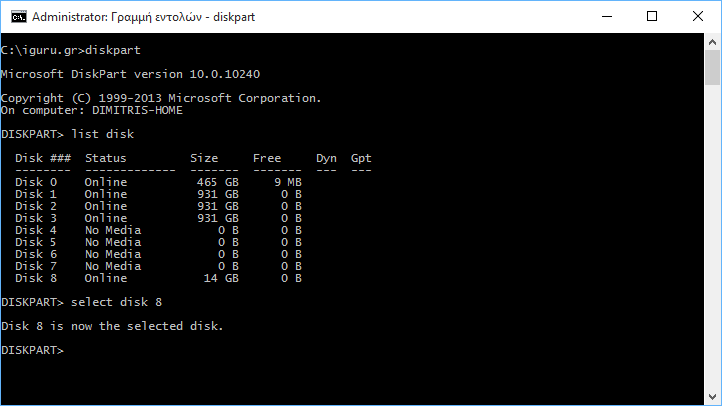This screenshot has width=722, height=406.
Task: Click the 'Disk 0' row label
Action: coord(36,182)
